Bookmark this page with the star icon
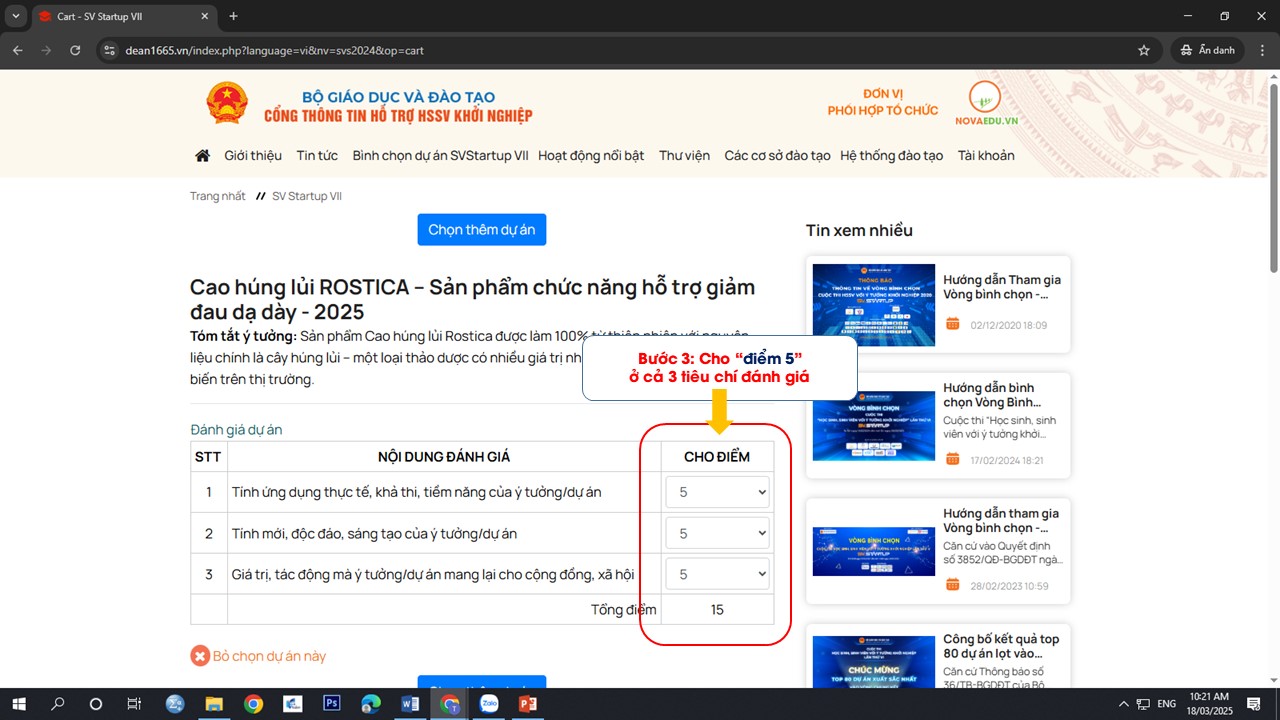Screen dimensions: 1280x720 [x=1144, y=50]
